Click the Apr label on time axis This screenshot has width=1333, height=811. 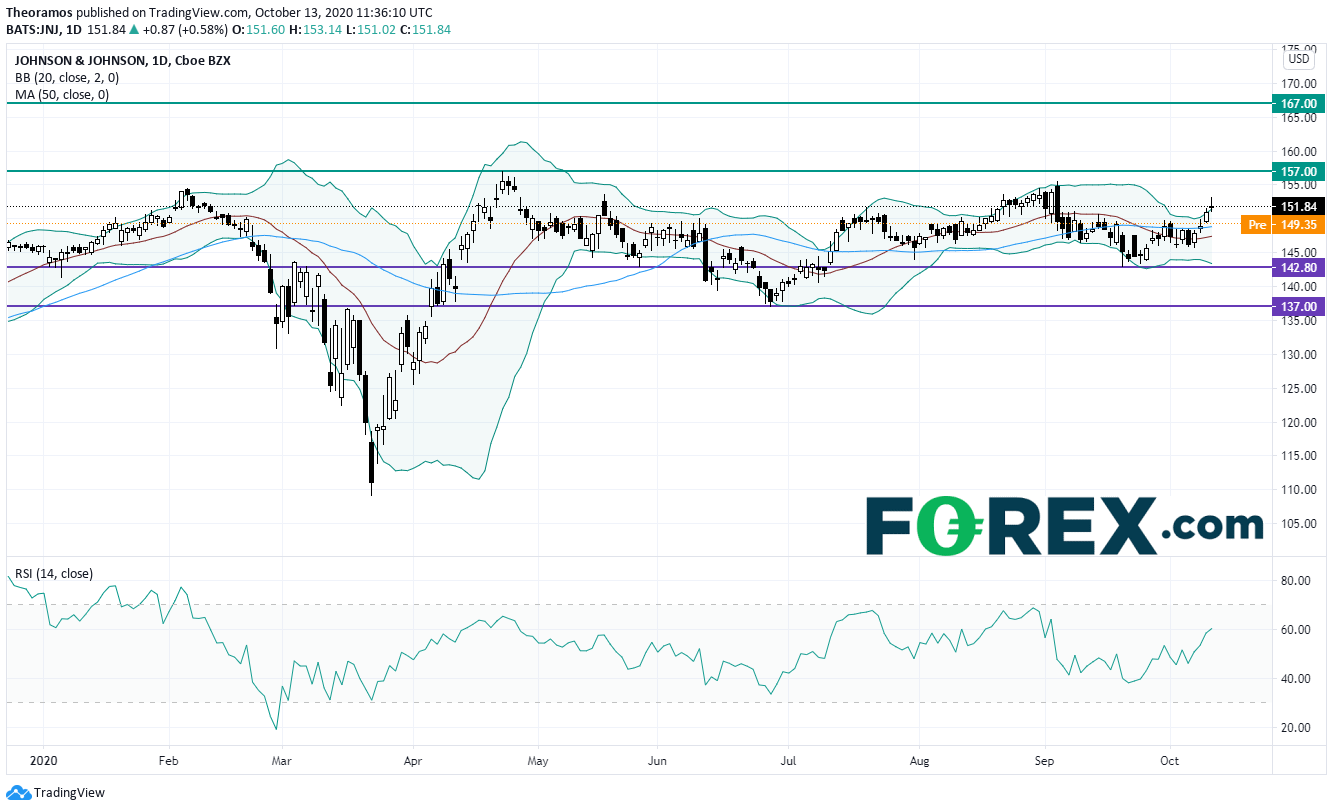pos(411,761)
